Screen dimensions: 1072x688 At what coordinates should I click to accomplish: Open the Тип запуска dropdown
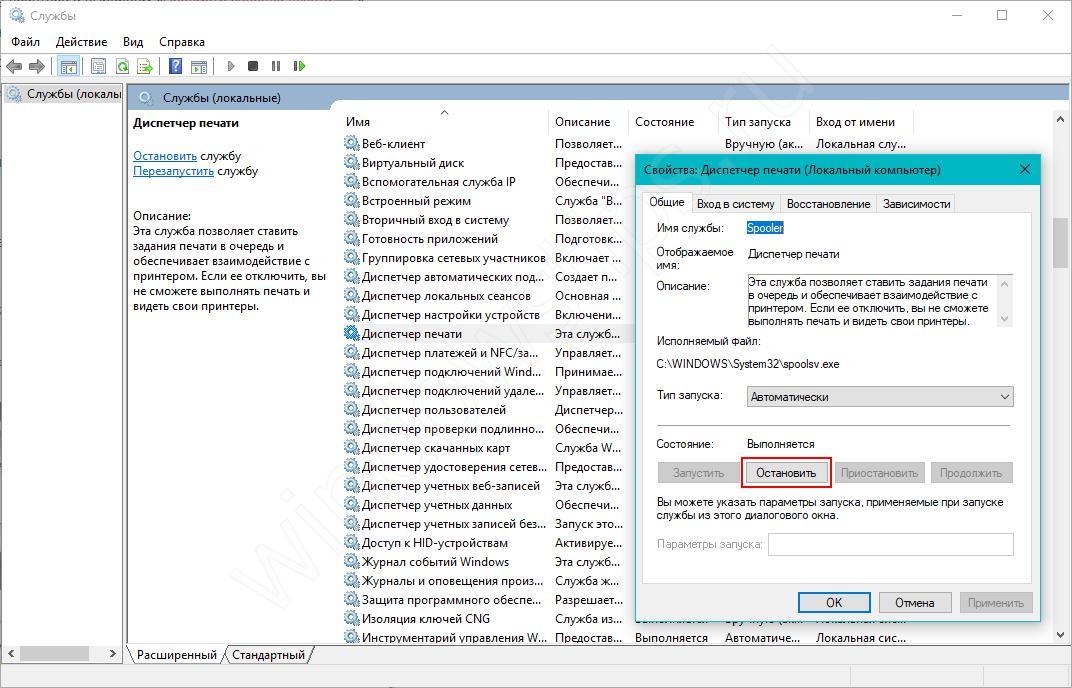(880, 397)
